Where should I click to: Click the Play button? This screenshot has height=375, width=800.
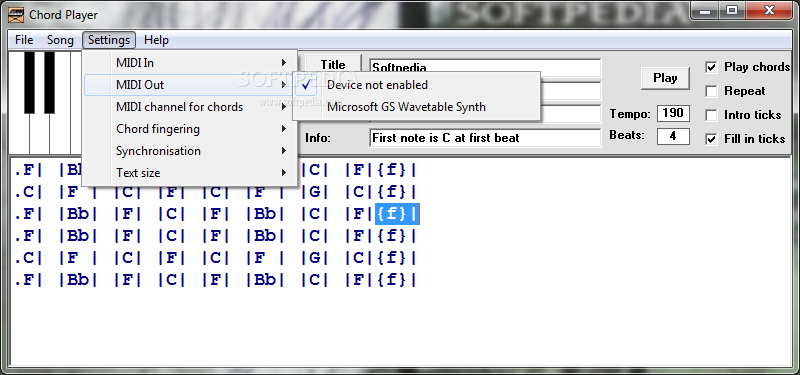coord(665,78)
